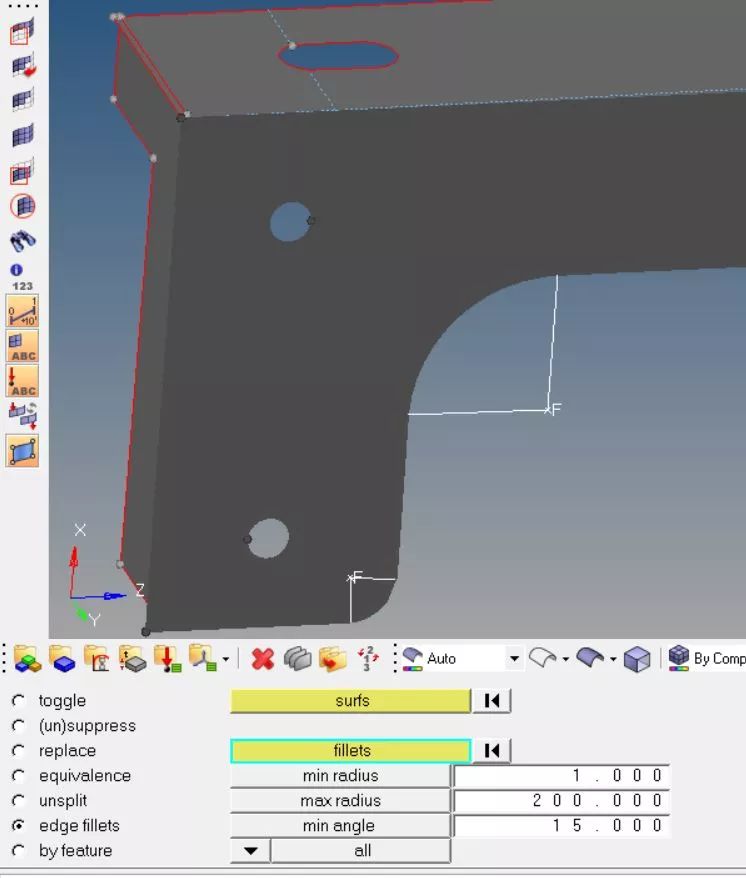The width and height of the screenshot is (746, 878).
Task: Click the red X delete icon
Action: coord(263,659)
